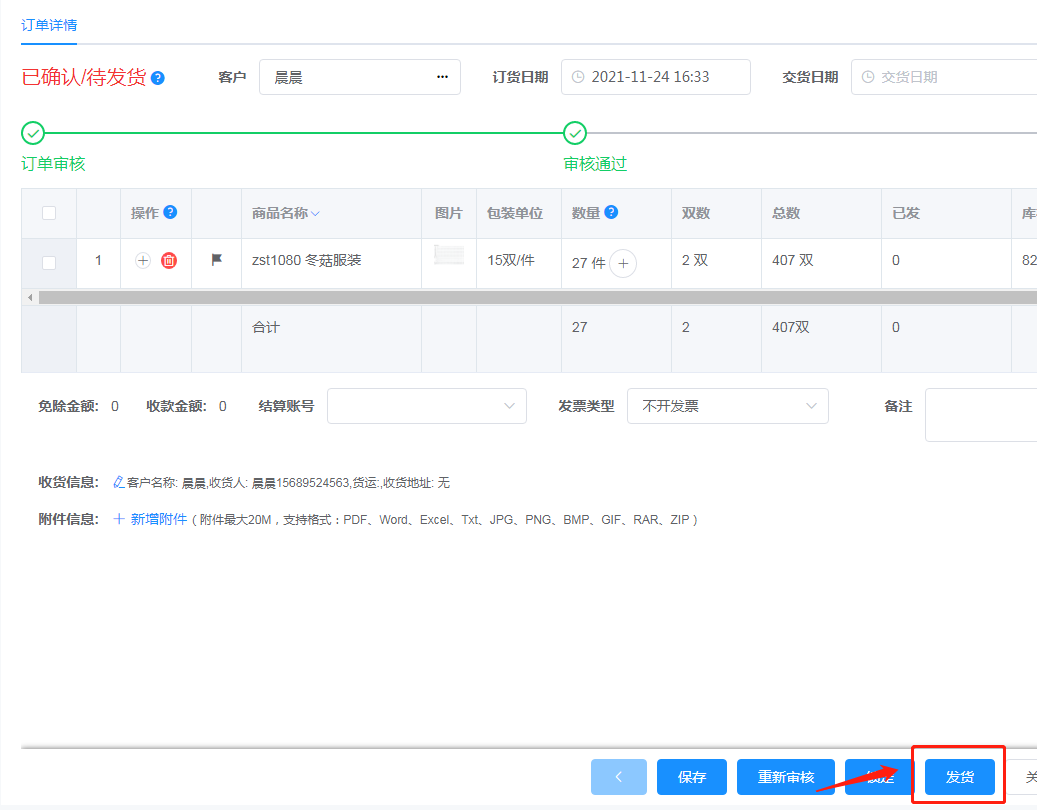The height and width of the screenshot is (810, 1037).
Task: Open the 结算账号 dropdown
Action: click(426, 406)
